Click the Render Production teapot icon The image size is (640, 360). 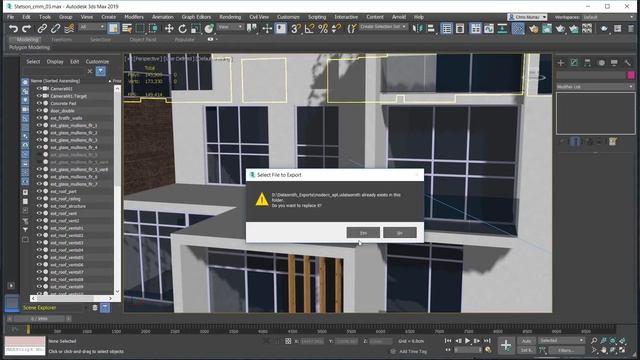click(x=560, y=29)
